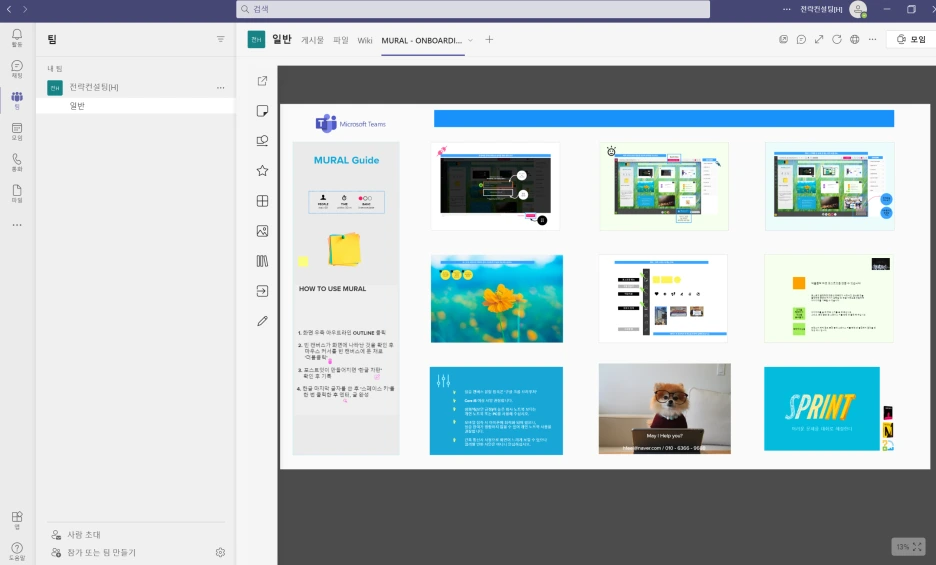Click the HOW TO USE MURAL heading
The width and height of the screenshot is (936, 565).
coord(332,288)
